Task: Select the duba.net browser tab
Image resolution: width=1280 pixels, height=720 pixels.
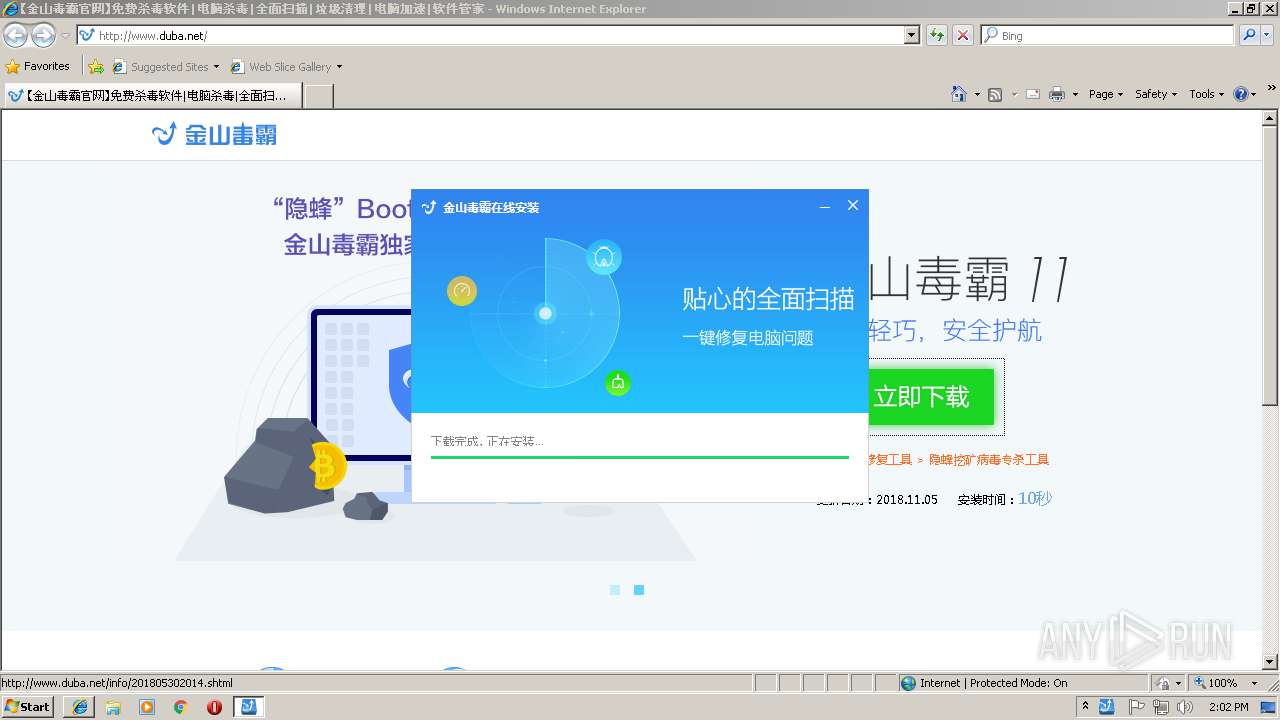Action: (152, 95)
